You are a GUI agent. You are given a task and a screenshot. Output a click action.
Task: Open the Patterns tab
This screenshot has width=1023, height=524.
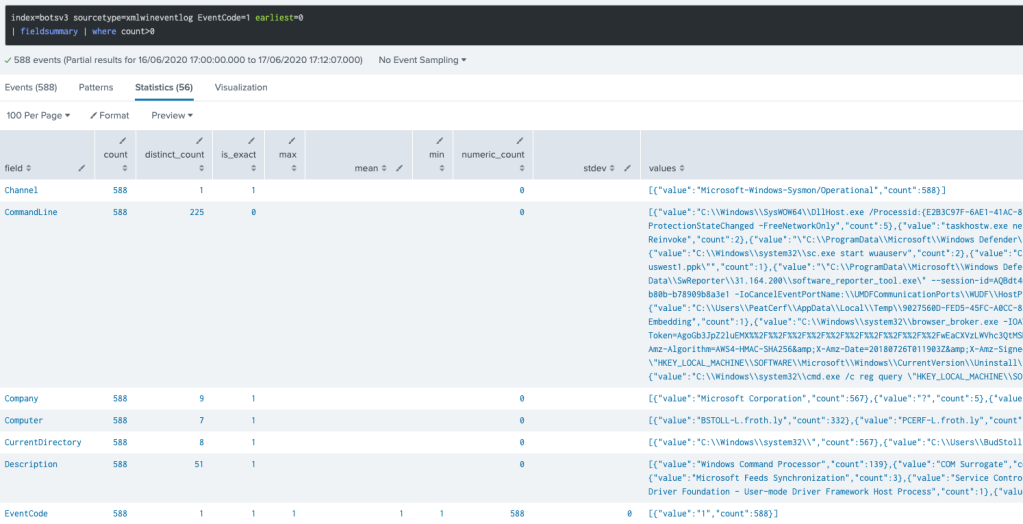(96, 87)
